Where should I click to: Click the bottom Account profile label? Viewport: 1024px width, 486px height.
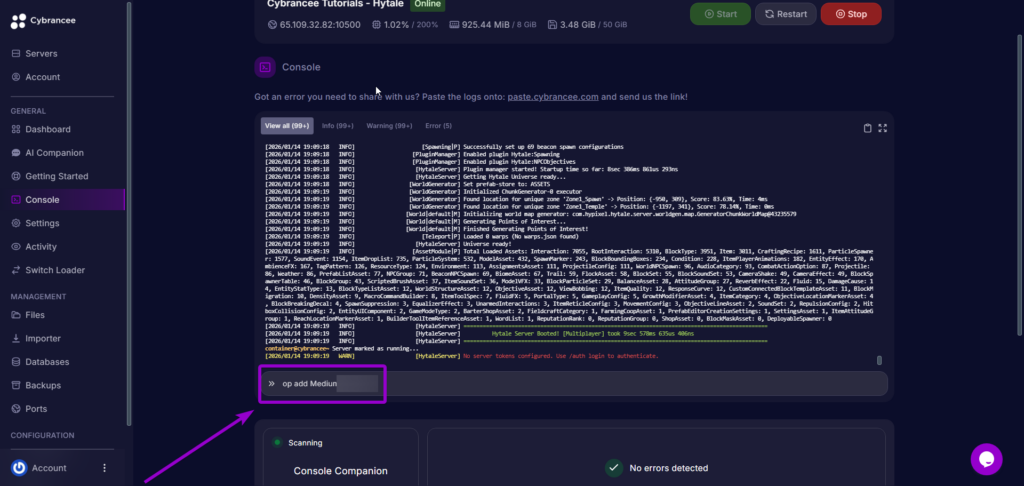pos(49,468)
